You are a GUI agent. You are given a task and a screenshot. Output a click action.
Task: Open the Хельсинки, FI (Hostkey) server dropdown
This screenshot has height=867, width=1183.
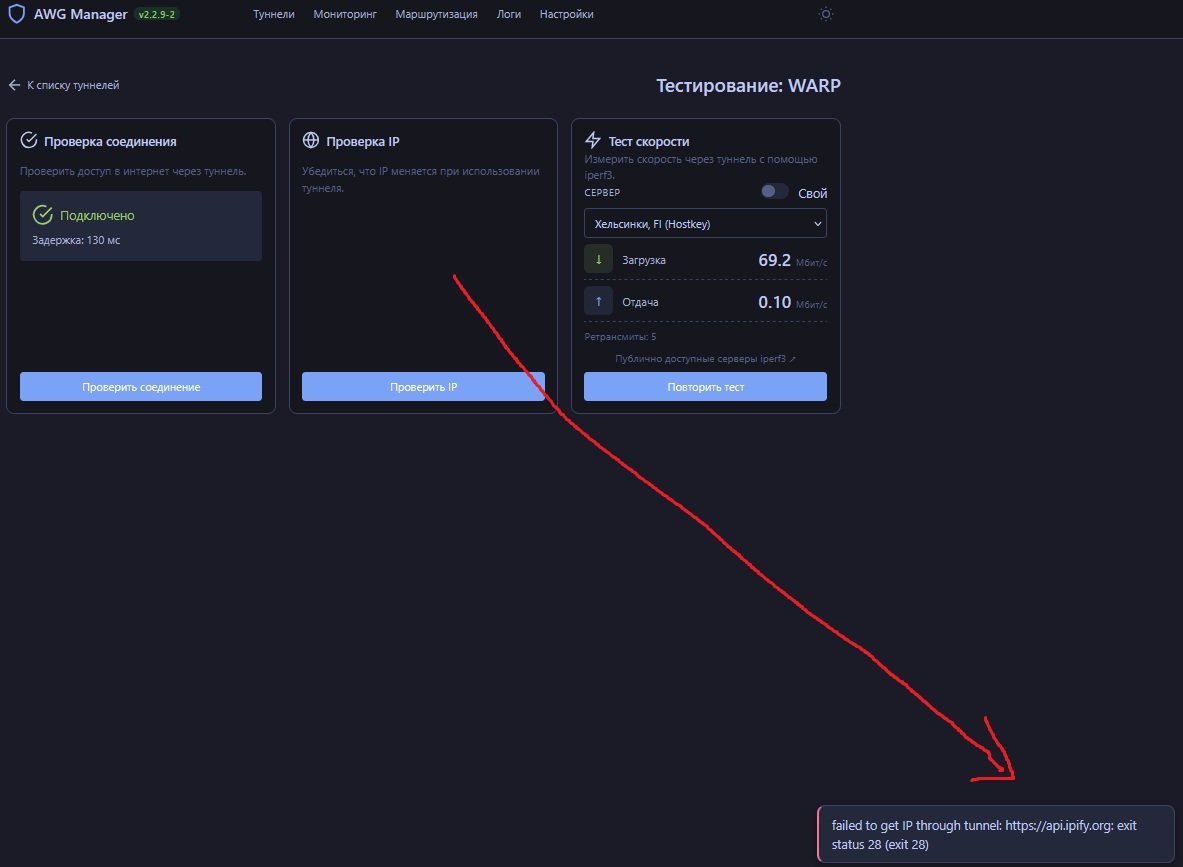[x=705, y=224]
